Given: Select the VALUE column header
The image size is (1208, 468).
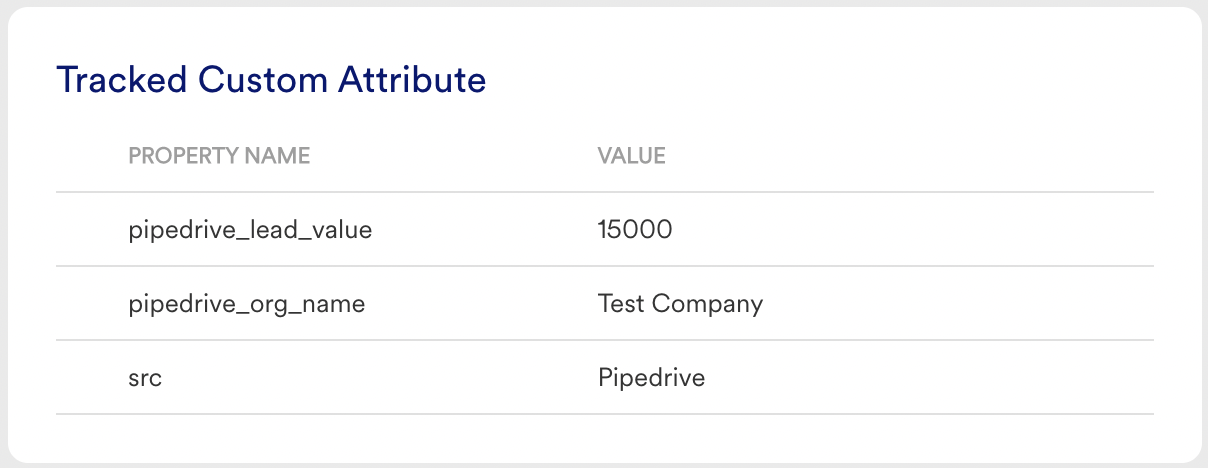Looking at the screenshot, I should tap(631, 156).
